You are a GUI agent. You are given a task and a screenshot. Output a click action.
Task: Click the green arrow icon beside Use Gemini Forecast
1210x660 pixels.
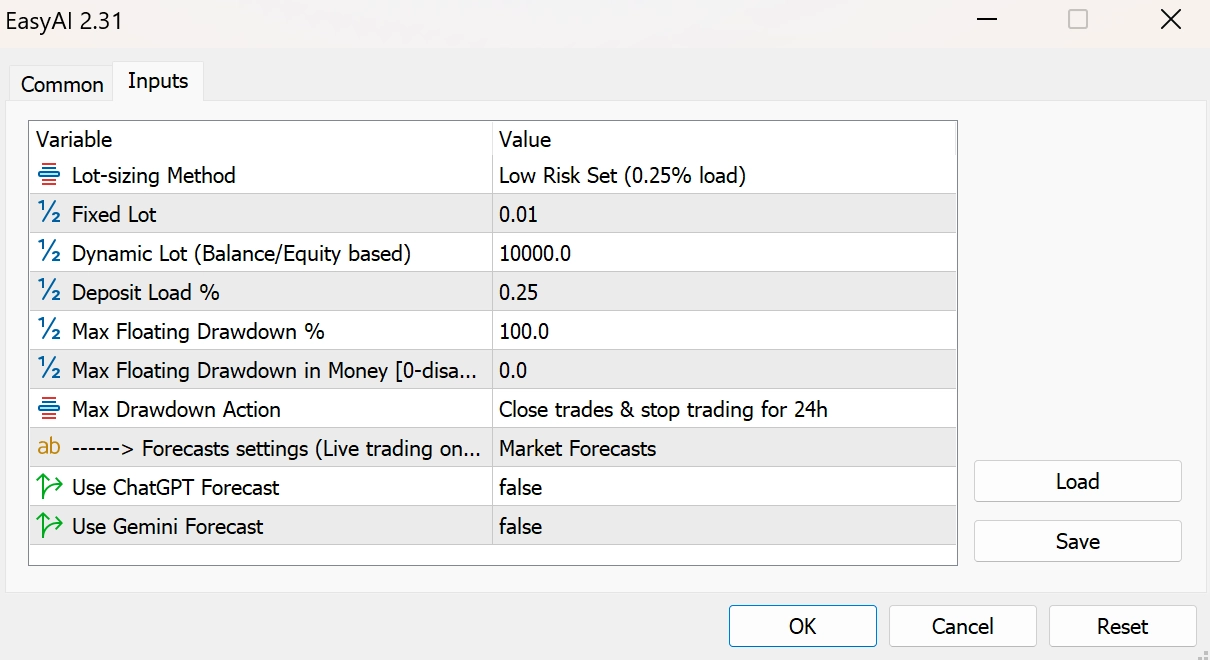(49, 526)
